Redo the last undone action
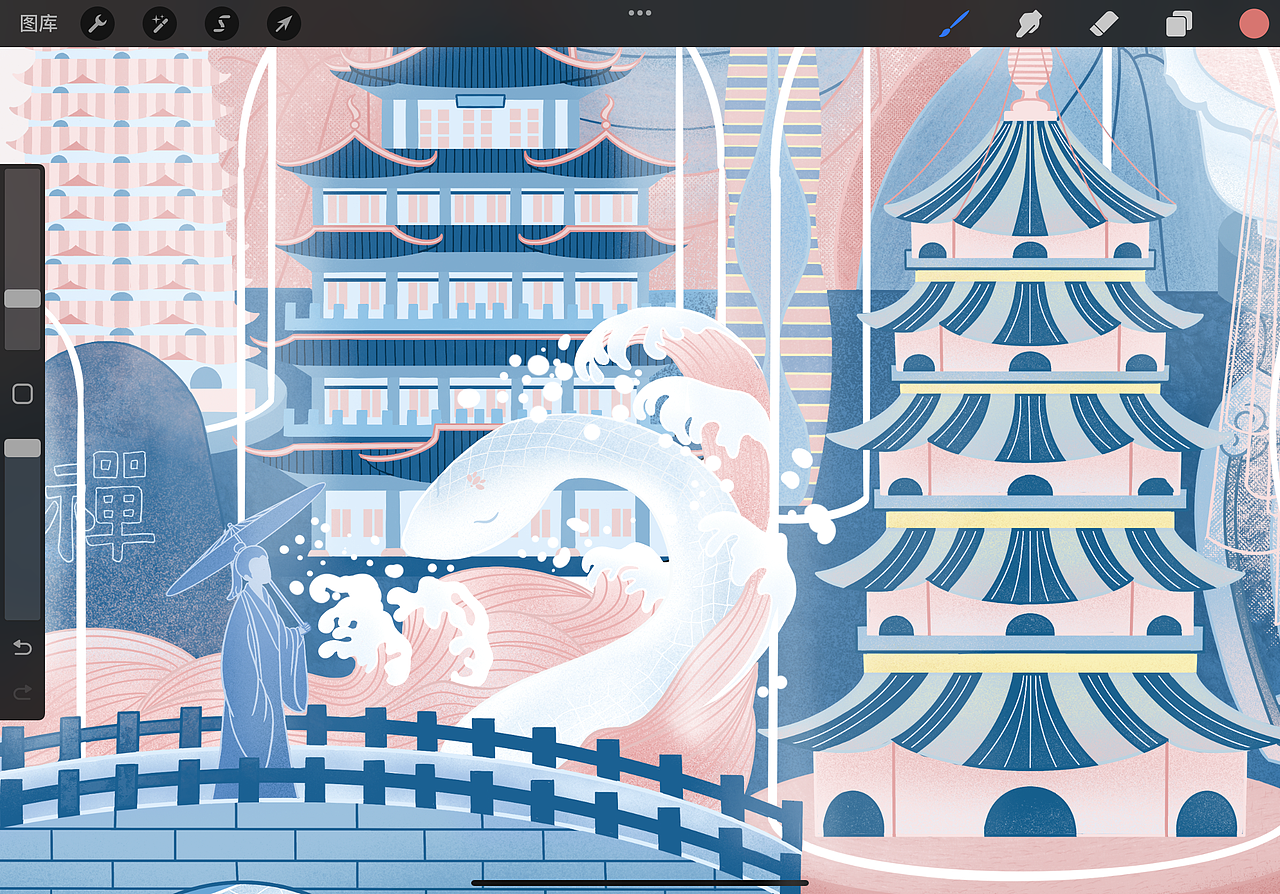This screenshot has width=1280, height=894. click(x=22, y=692)
